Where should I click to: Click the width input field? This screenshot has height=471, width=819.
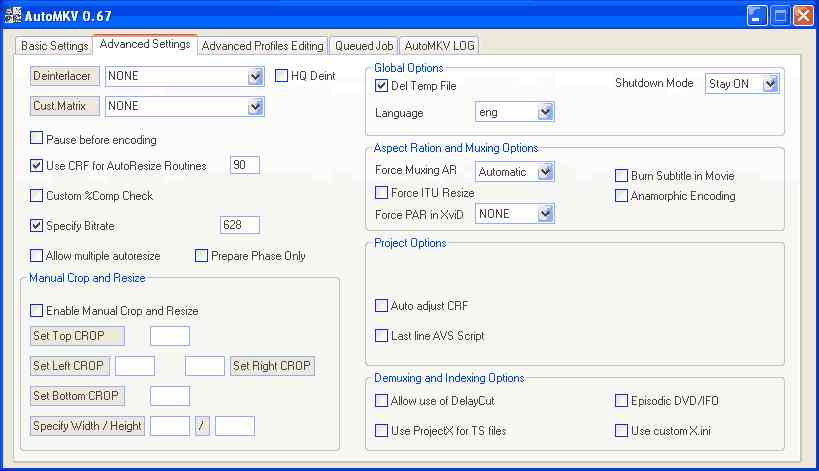pyautogui.click(x=170, y=426)
